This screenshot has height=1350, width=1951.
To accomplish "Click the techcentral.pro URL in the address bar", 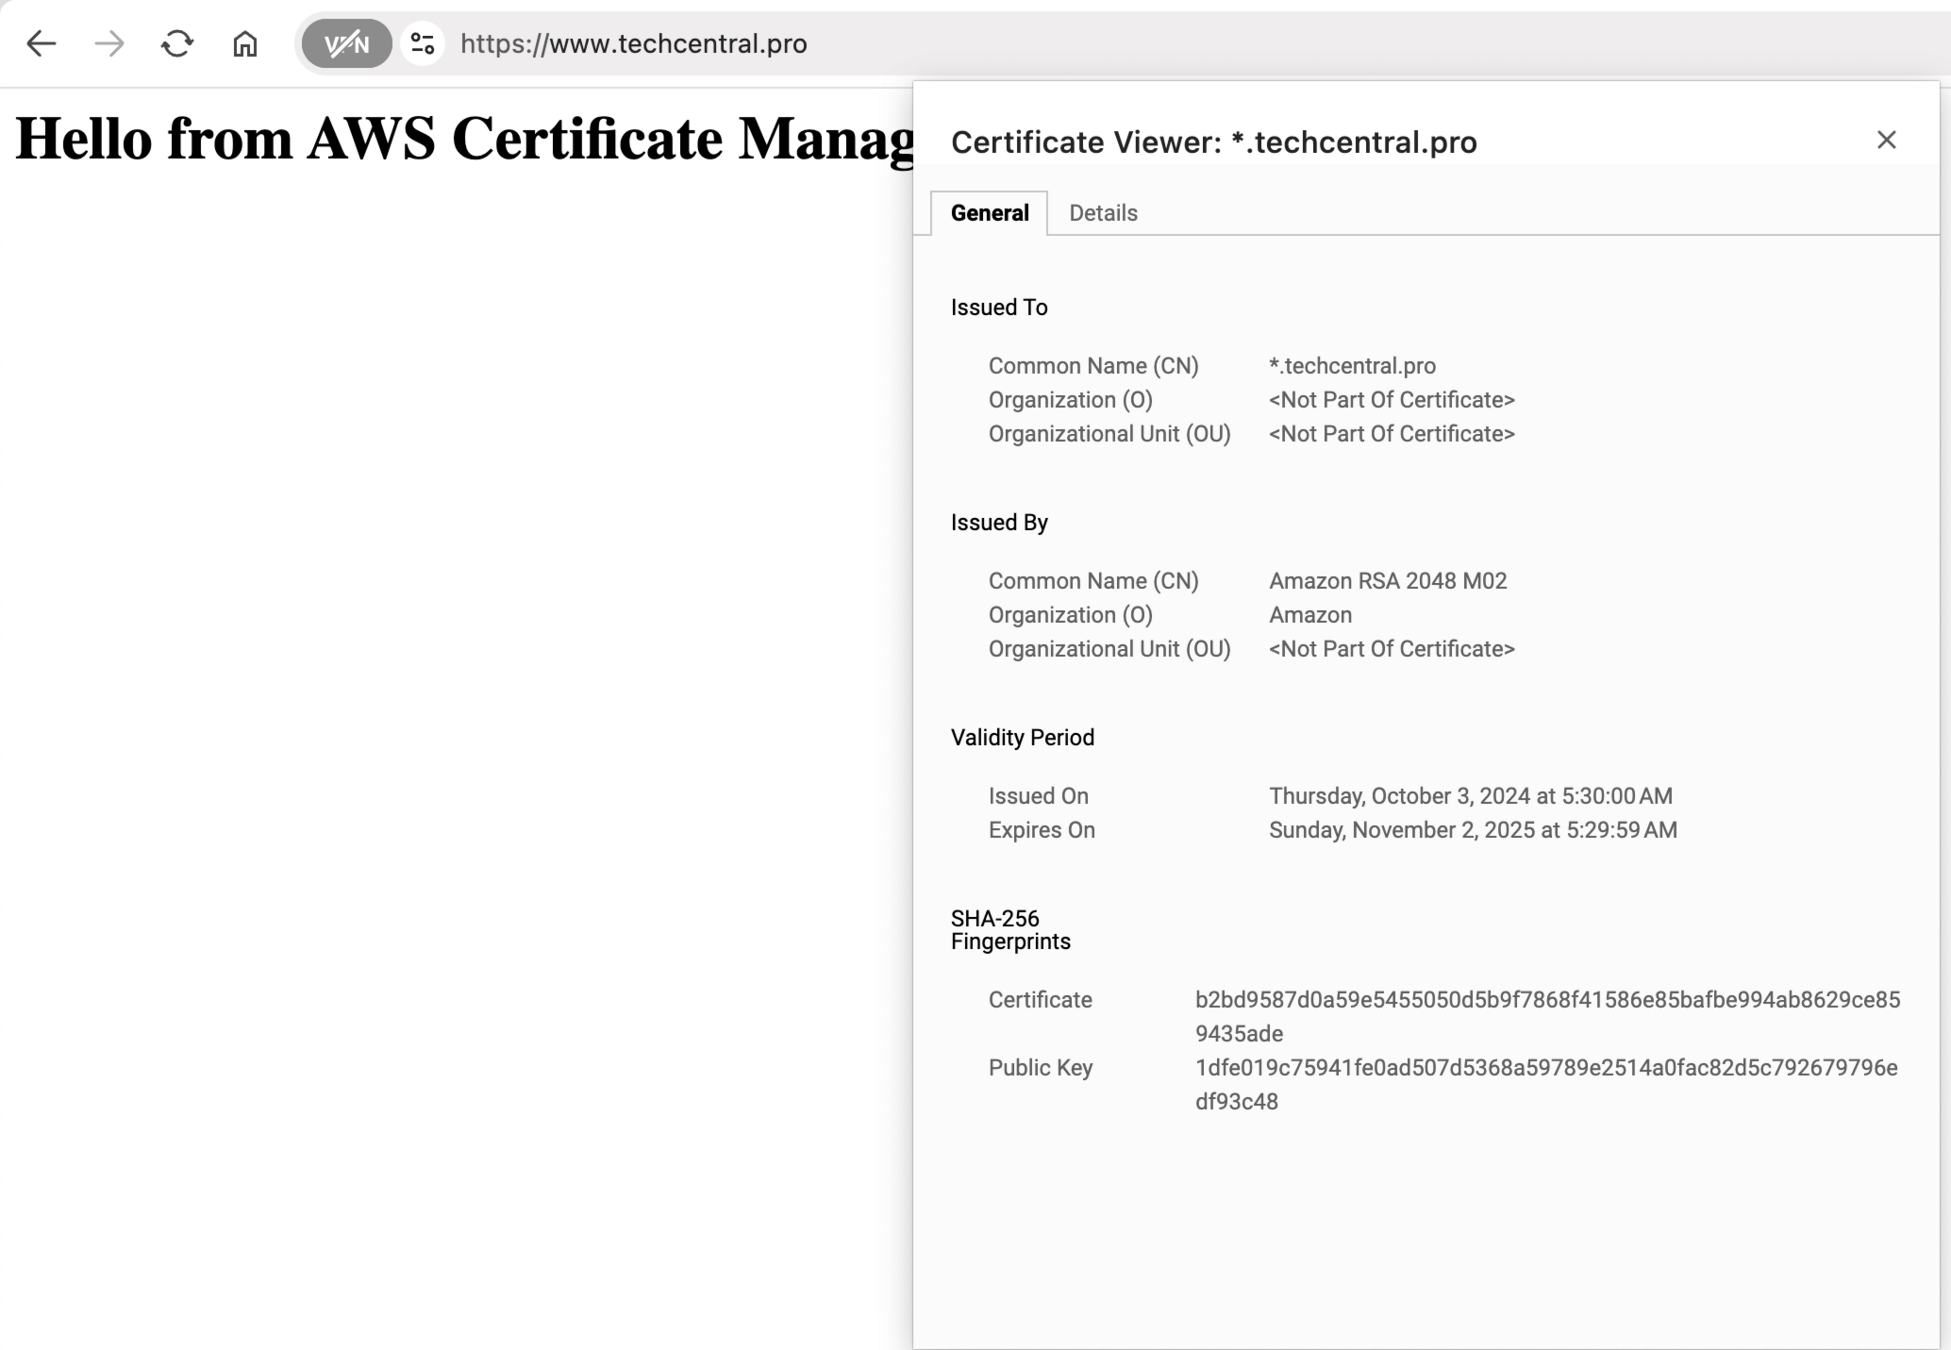I will [x=633, y=44].
